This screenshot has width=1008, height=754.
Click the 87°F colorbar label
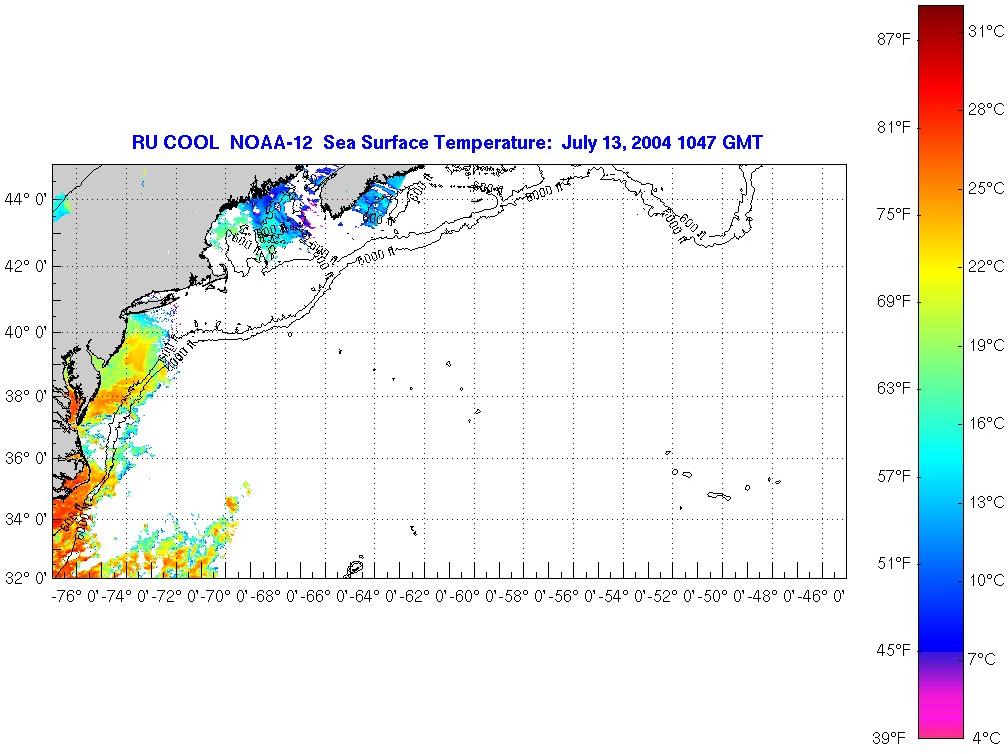coord(894,40)
